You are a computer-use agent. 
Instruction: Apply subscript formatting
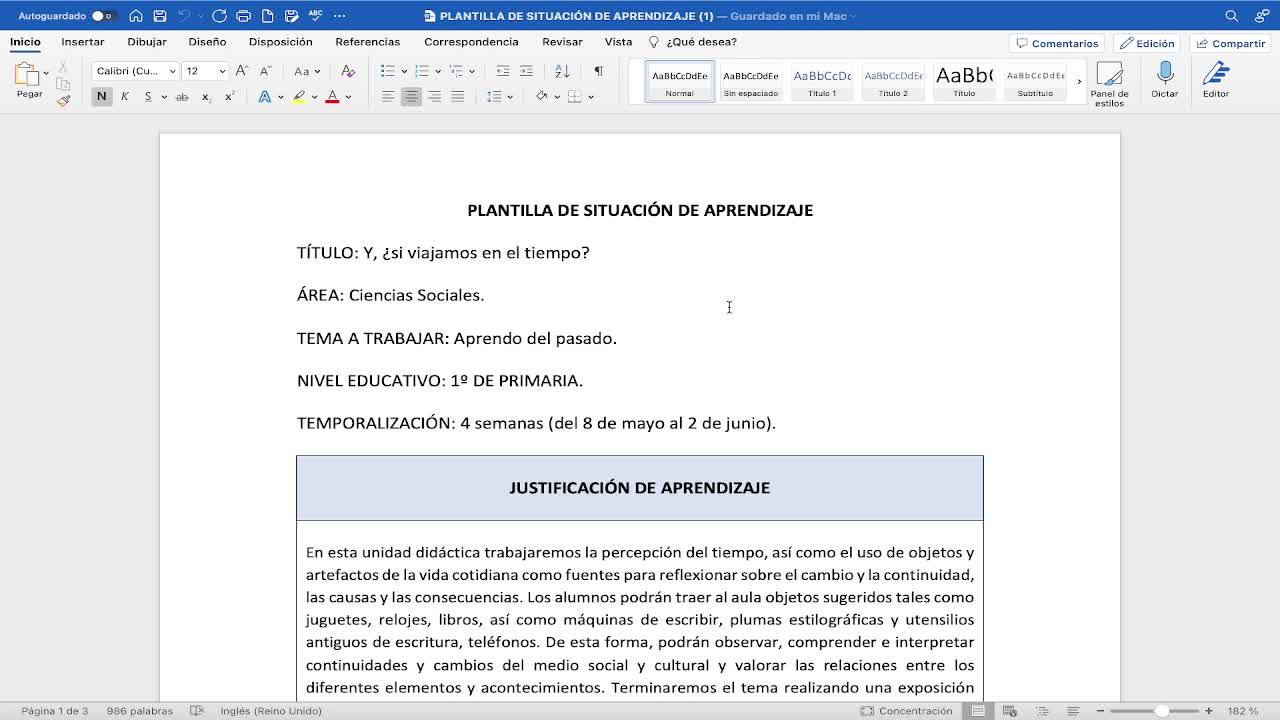point(206,97)
